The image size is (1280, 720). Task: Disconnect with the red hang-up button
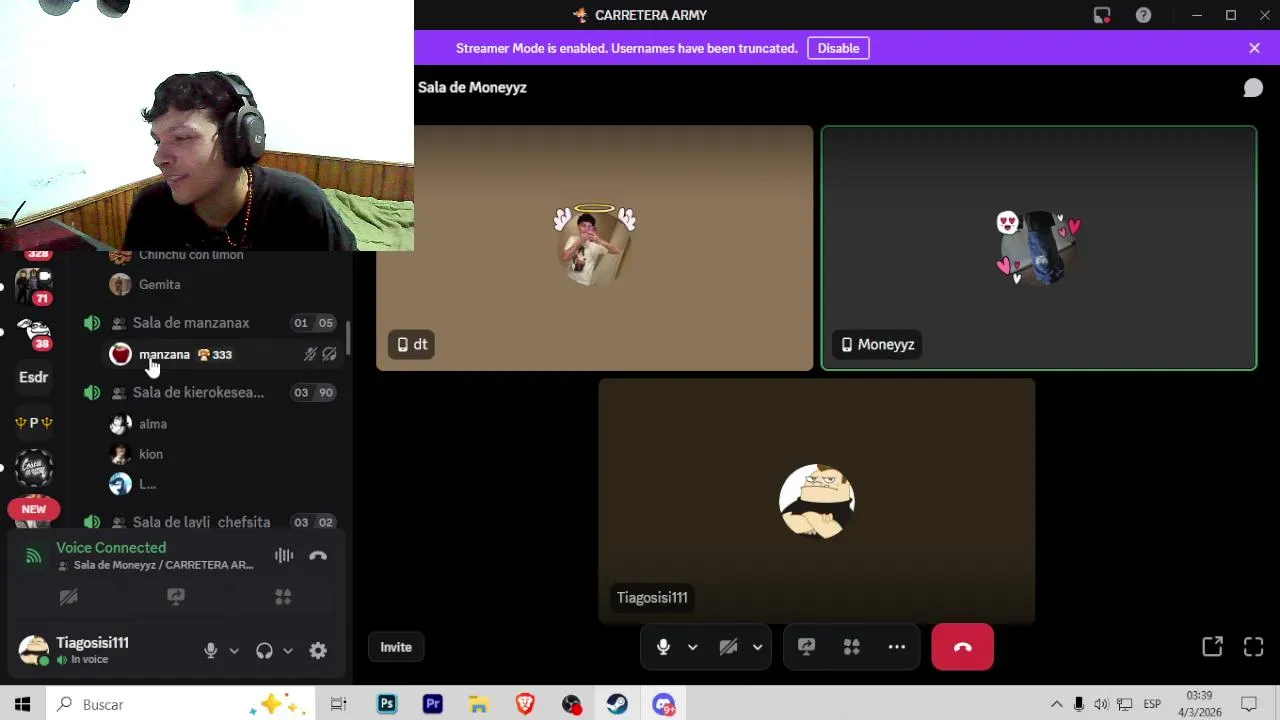[x=962, y=647]
